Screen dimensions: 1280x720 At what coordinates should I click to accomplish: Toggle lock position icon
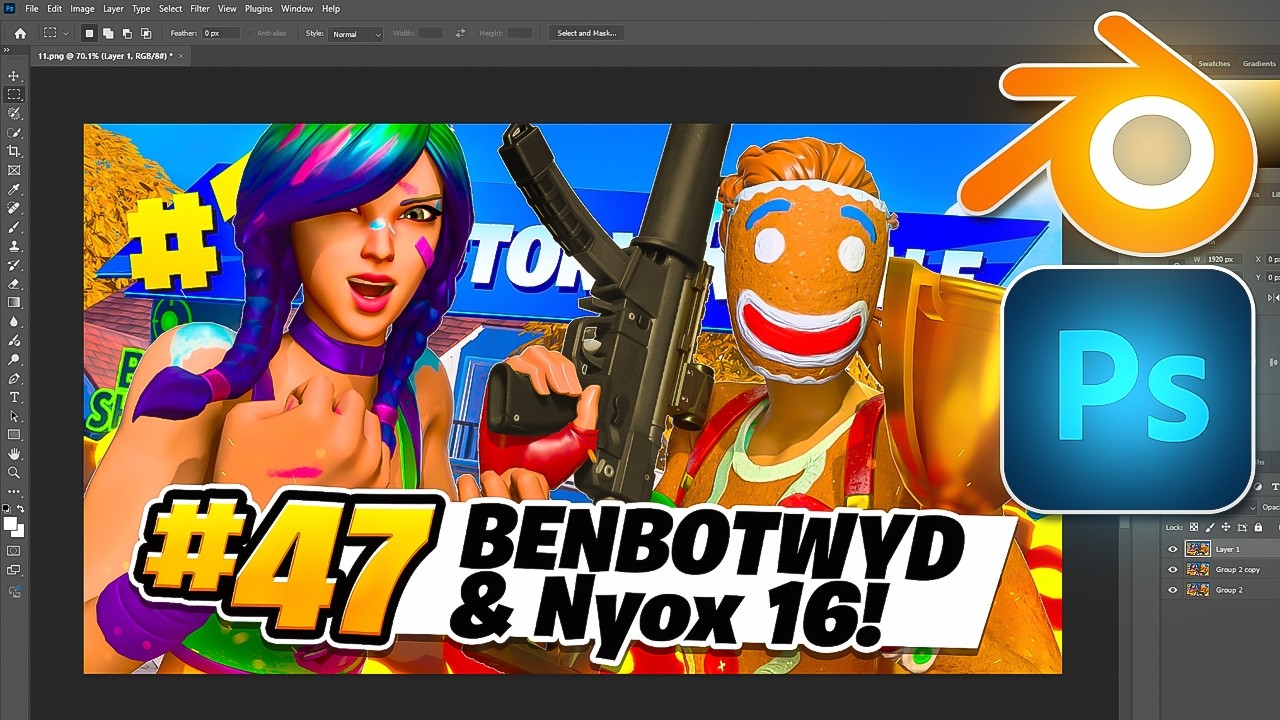pos(1226,527)
